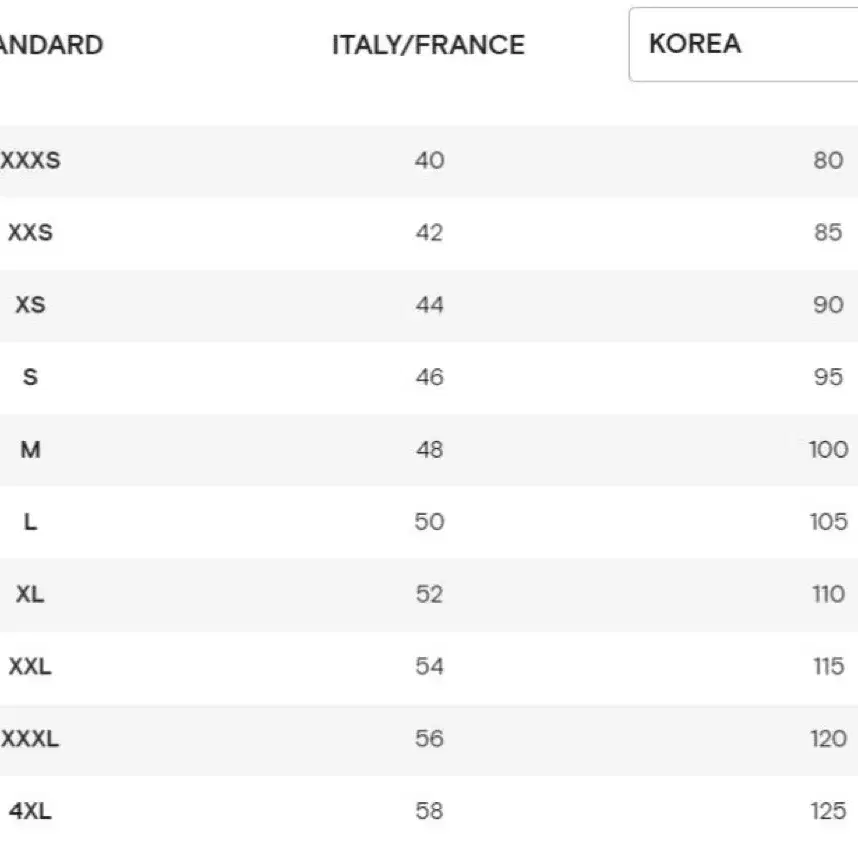The image size is (858, 858).
Task: Click Italy/France size 58 value
Action: (x=429, y=811)
